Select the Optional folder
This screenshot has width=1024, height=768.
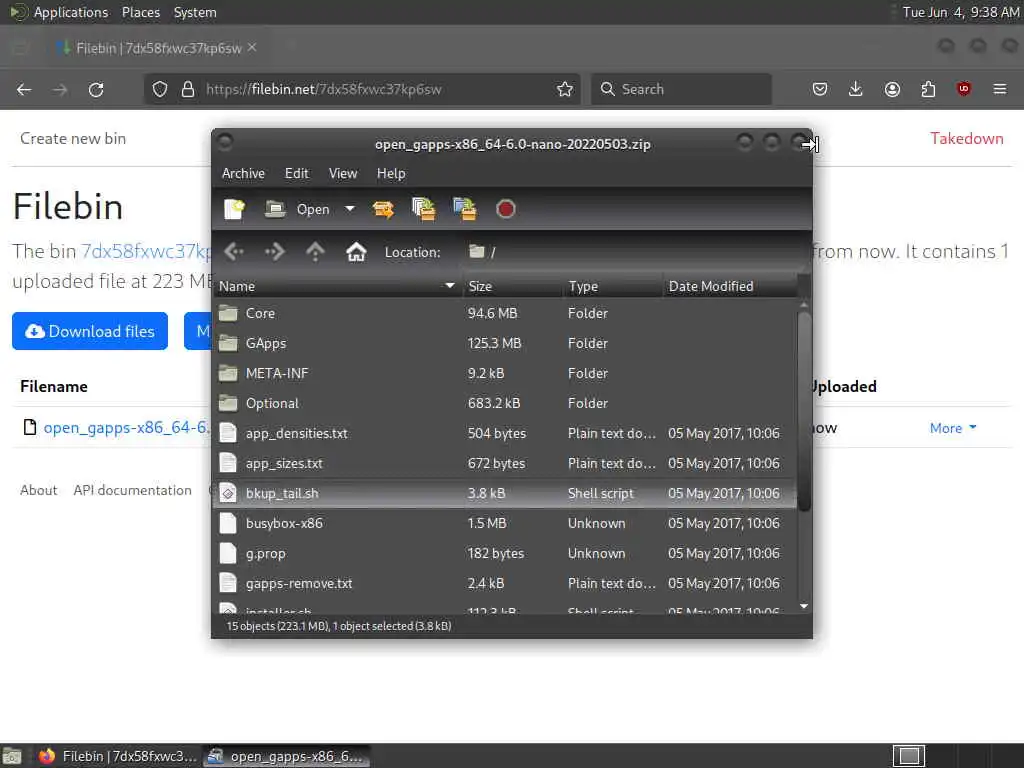click(505, 404)
